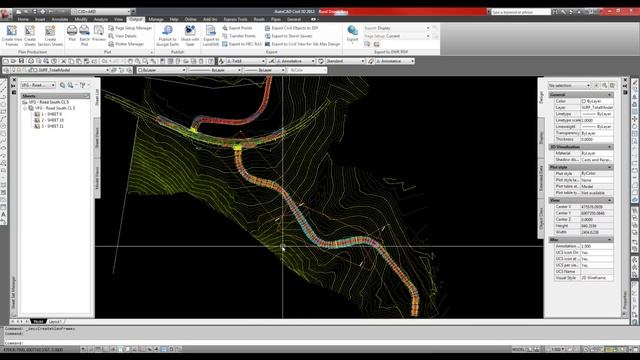Open Plotter Manager
The image size is (640, 360).
(x=126, y=44)
